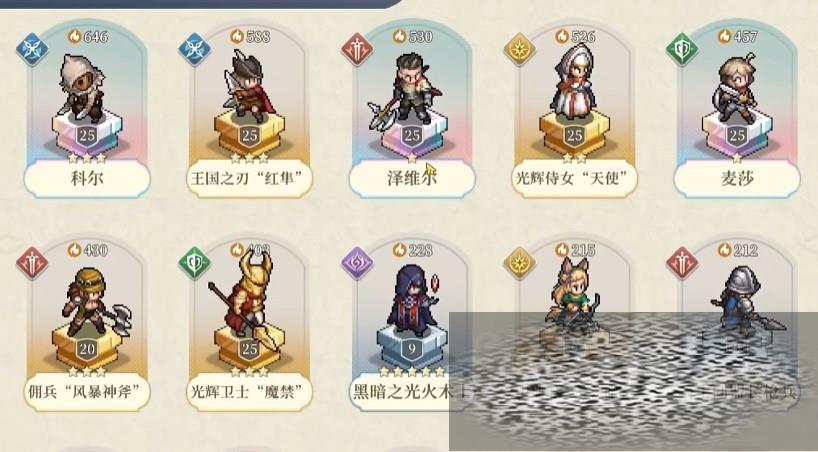The width and height of the screenshot is (818, 452).
Task: Select the red sword emblem on 佣兵"风暴神斧" card
Action: click(32, 263)
